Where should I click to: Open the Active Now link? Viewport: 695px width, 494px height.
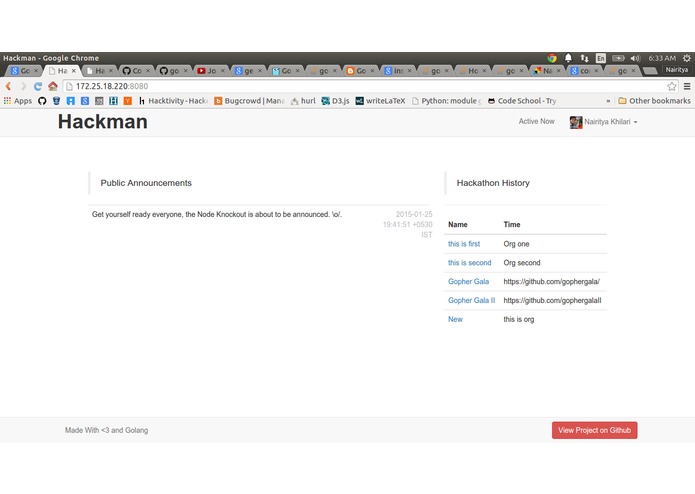(536, 121)
